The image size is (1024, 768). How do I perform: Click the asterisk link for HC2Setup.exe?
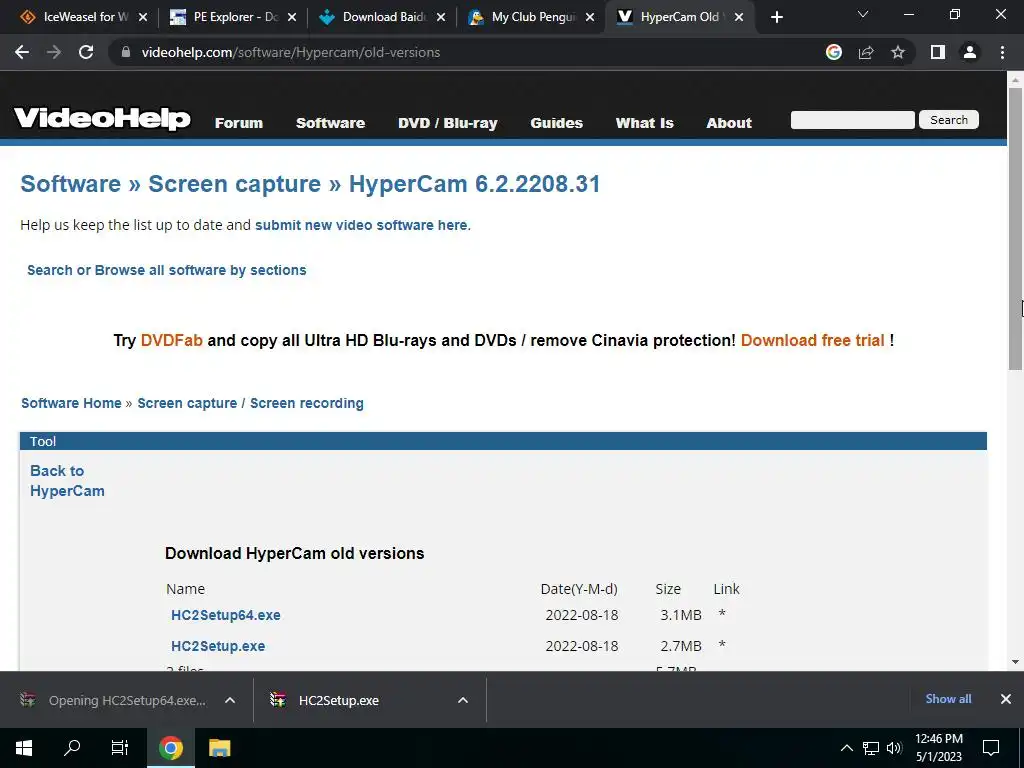click(x=722, y=645)
